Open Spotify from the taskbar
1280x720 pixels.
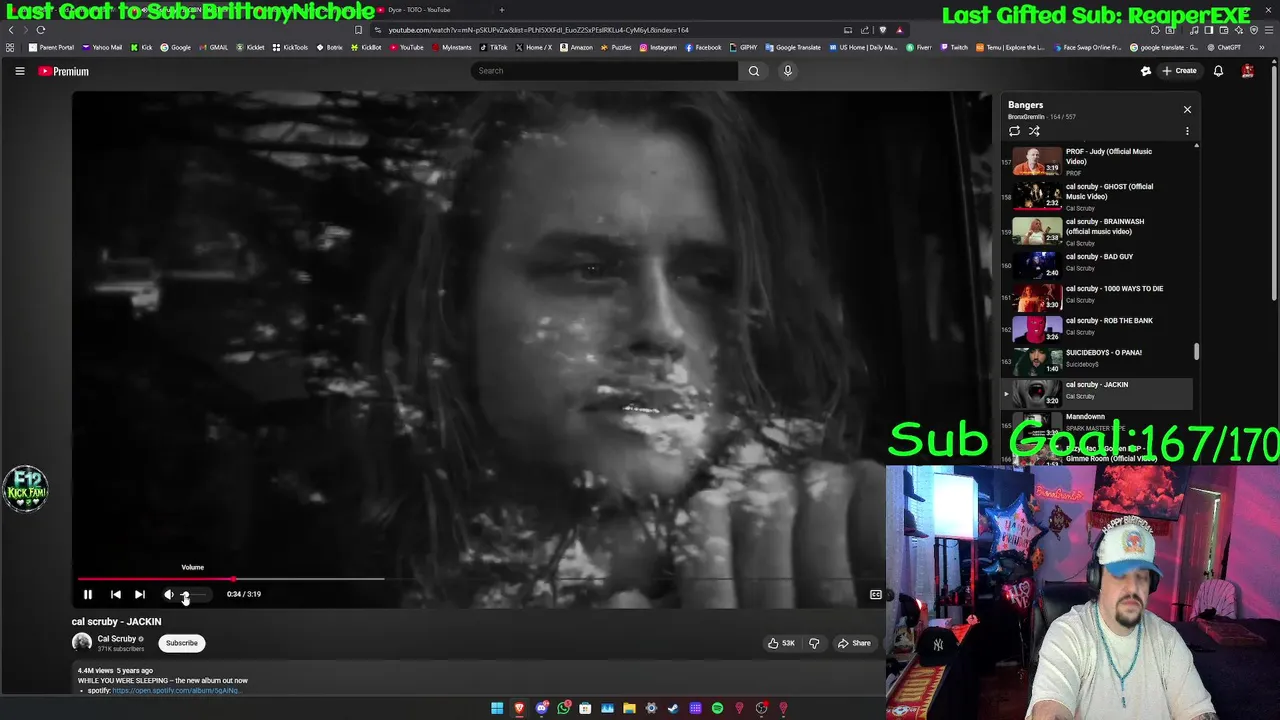pos(717,708)
